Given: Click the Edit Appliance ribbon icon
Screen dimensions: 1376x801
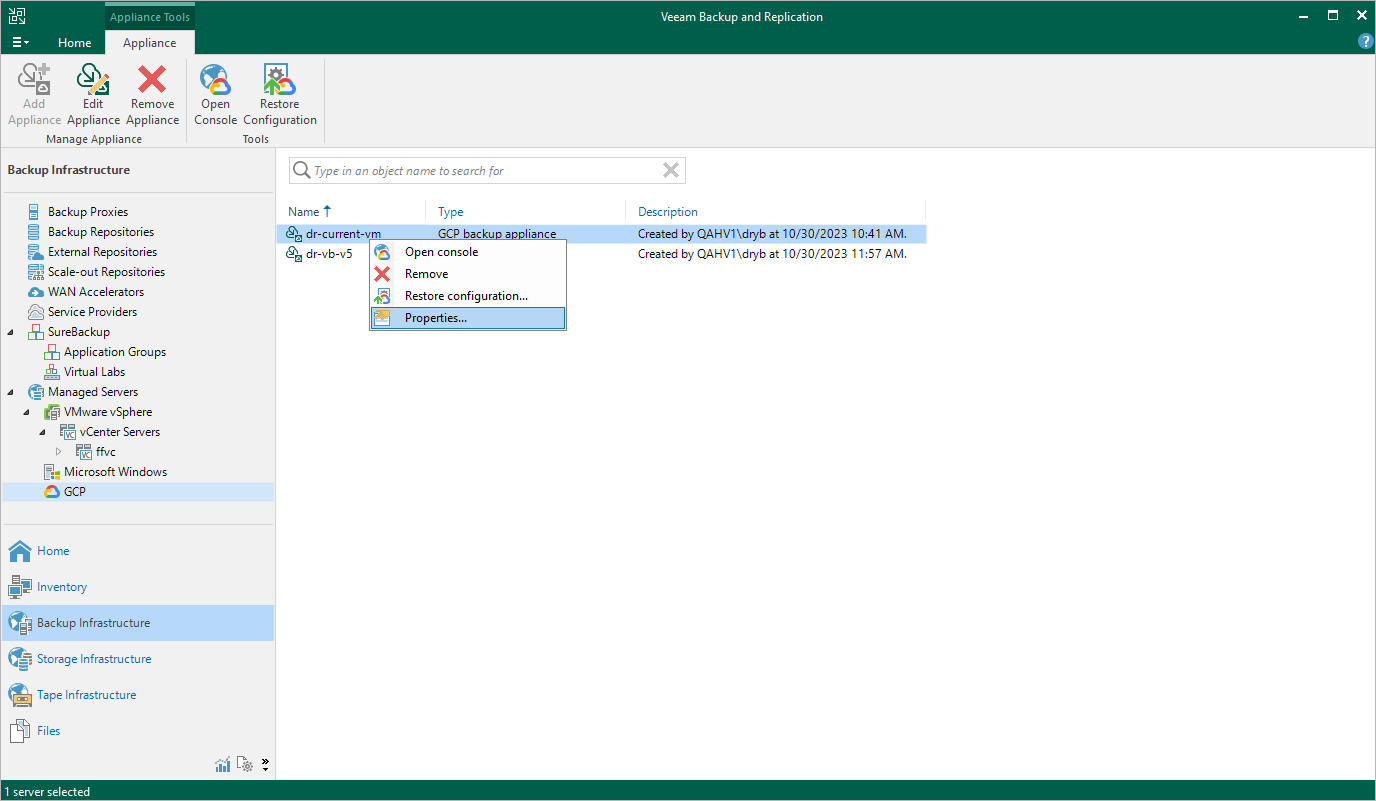Looking at the screenshot, I should pyautogui.click(x=93, y=79).
